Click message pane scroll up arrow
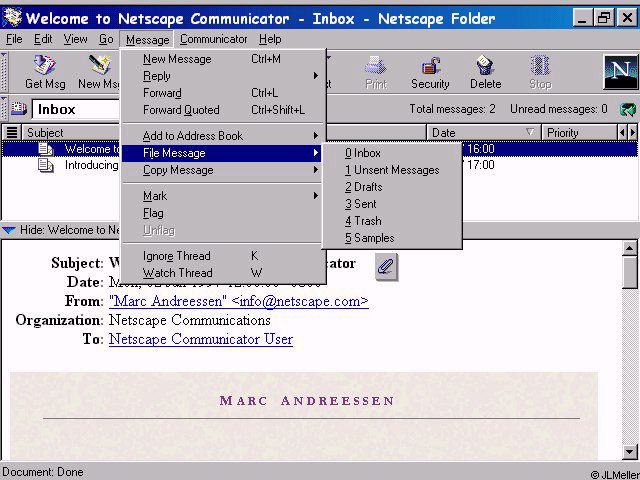The image size is (640, 480). coord(630,248)
